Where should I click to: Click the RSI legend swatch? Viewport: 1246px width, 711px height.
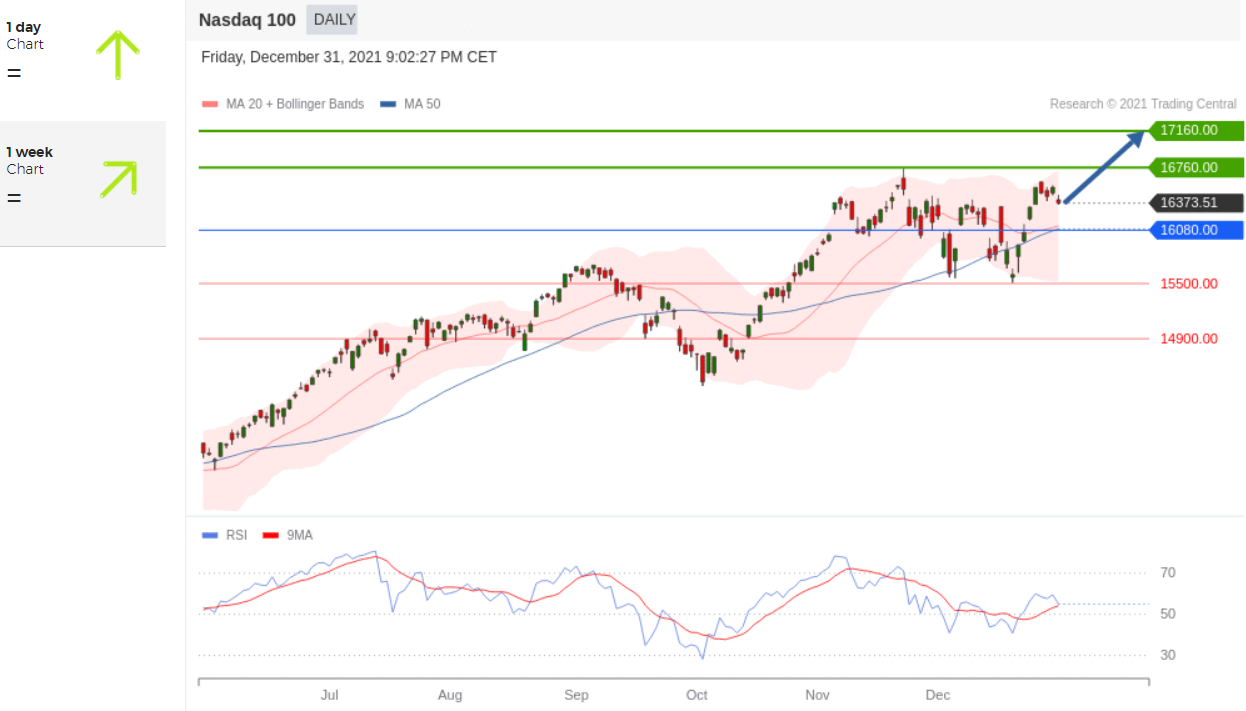[x=209, y=535]
